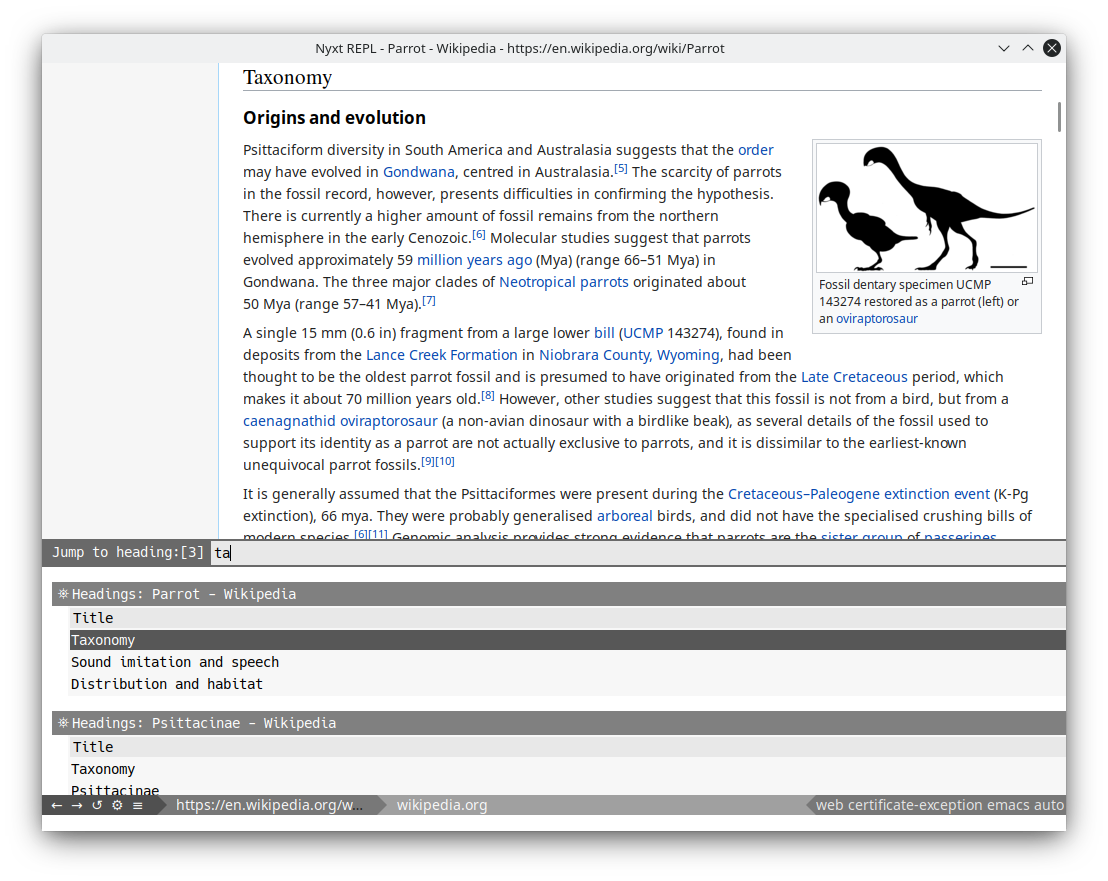Click the page vertical scrollbar handle
Viewport: 1108px width, 881px height.
1059,117
